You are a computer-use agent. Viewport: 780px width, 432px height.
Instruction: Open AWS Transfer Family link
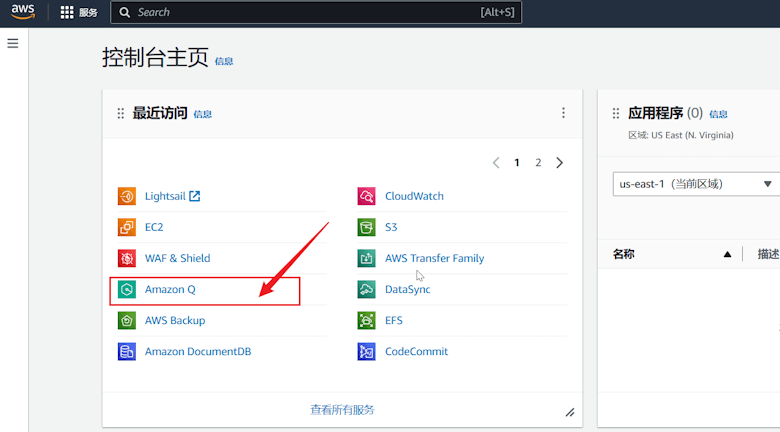[434, 258]
